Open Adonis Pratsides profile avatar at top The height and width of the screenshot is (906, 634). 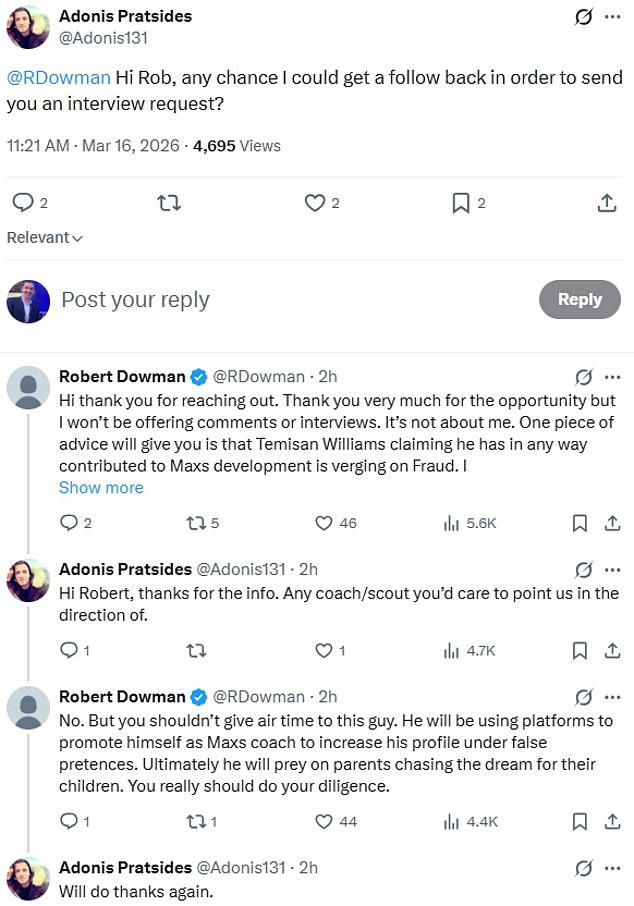28,27
